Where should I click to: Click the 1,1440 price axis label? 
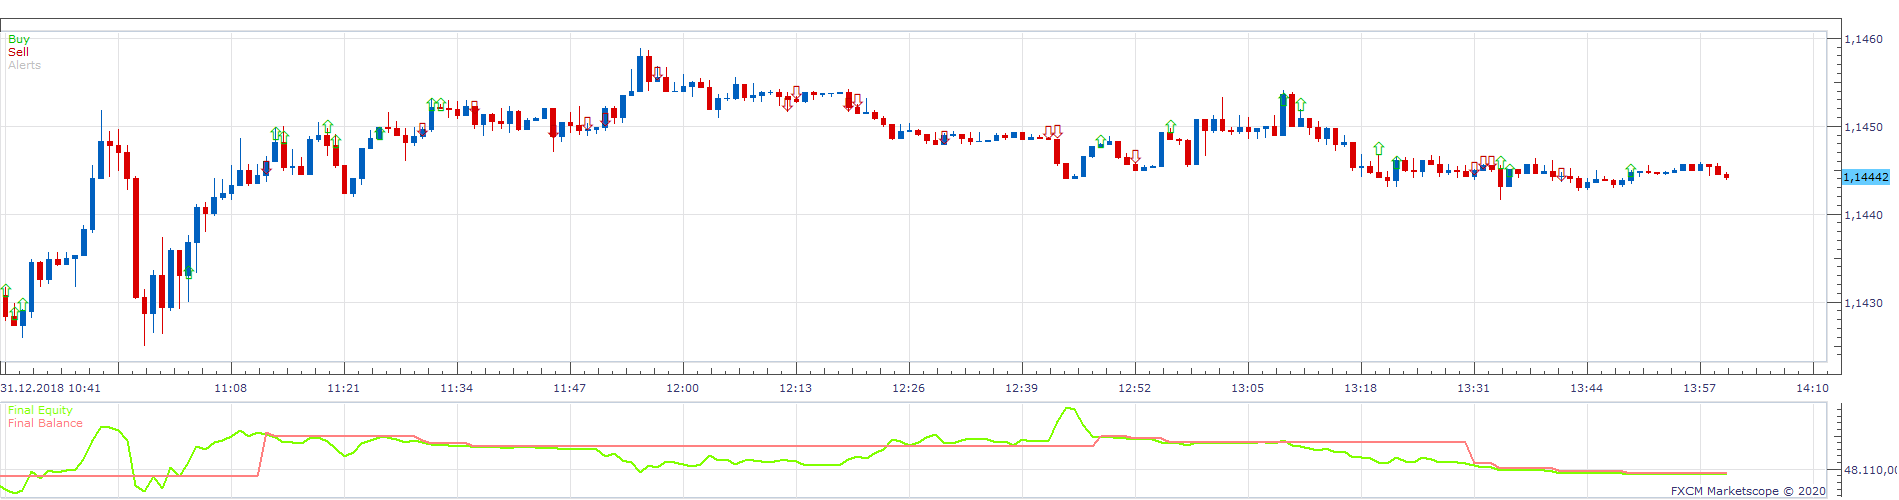1863,215
